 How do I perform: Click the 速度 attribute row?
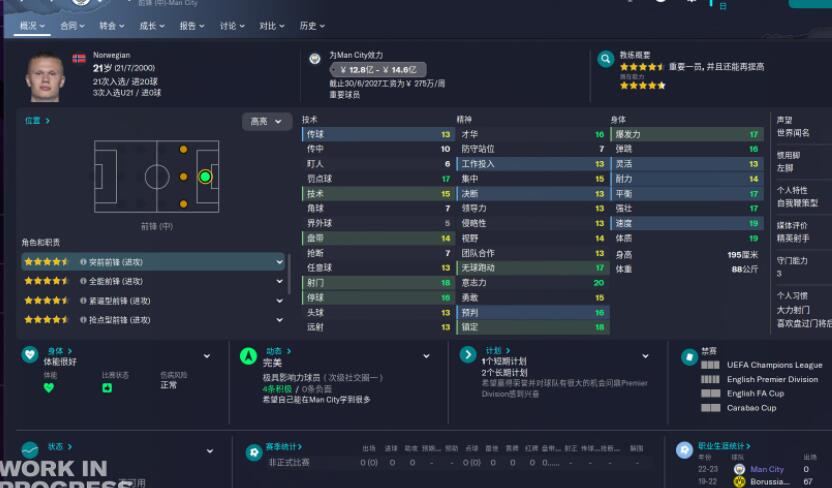click(687, 223)
